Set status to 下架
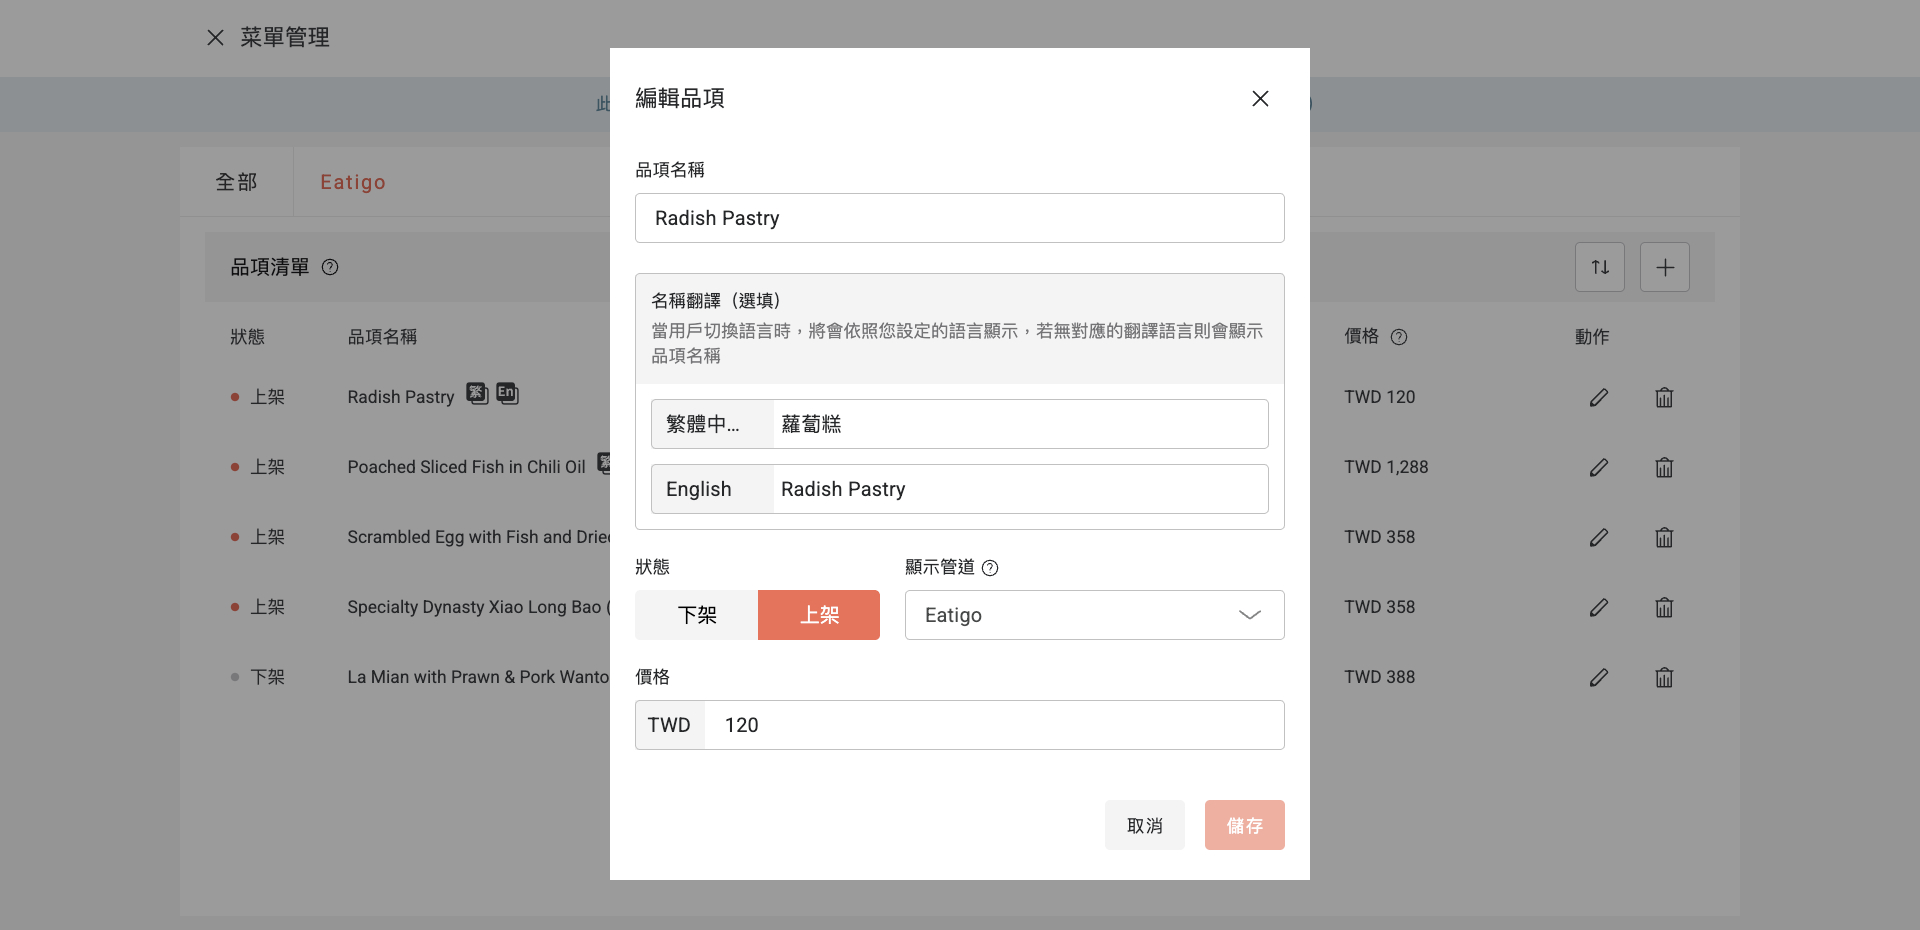 pyautogui.click(x=697, y=615)
